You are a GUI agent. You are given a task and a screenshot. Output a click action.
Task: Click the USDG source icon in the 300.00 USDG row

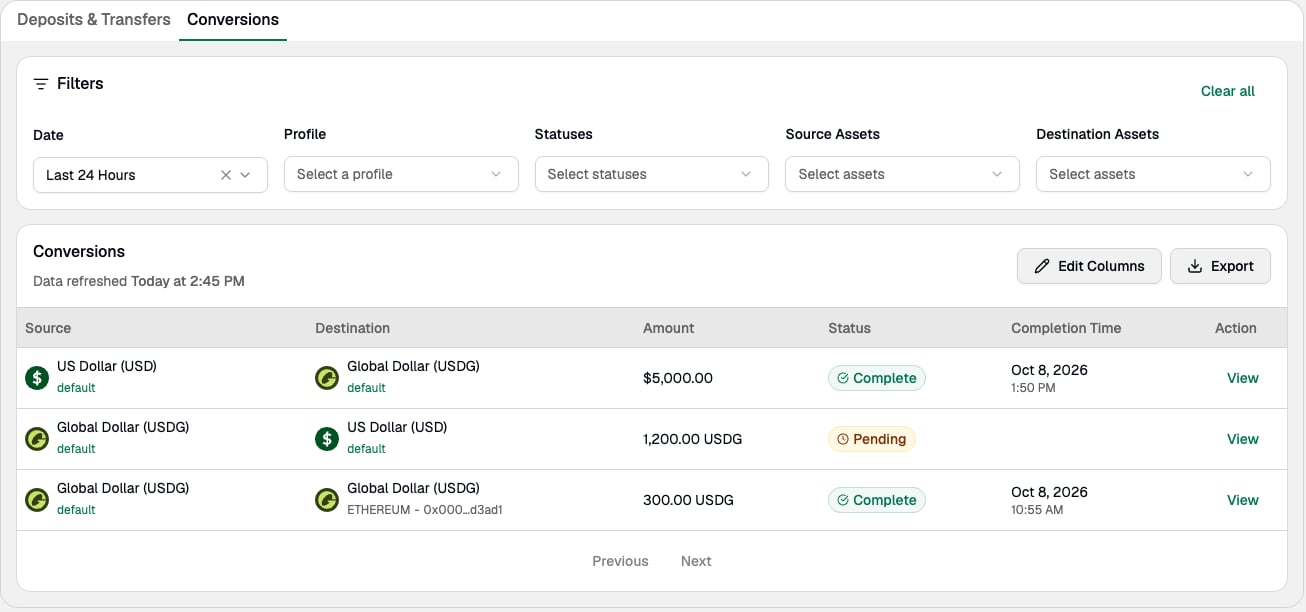click(37, 500)
